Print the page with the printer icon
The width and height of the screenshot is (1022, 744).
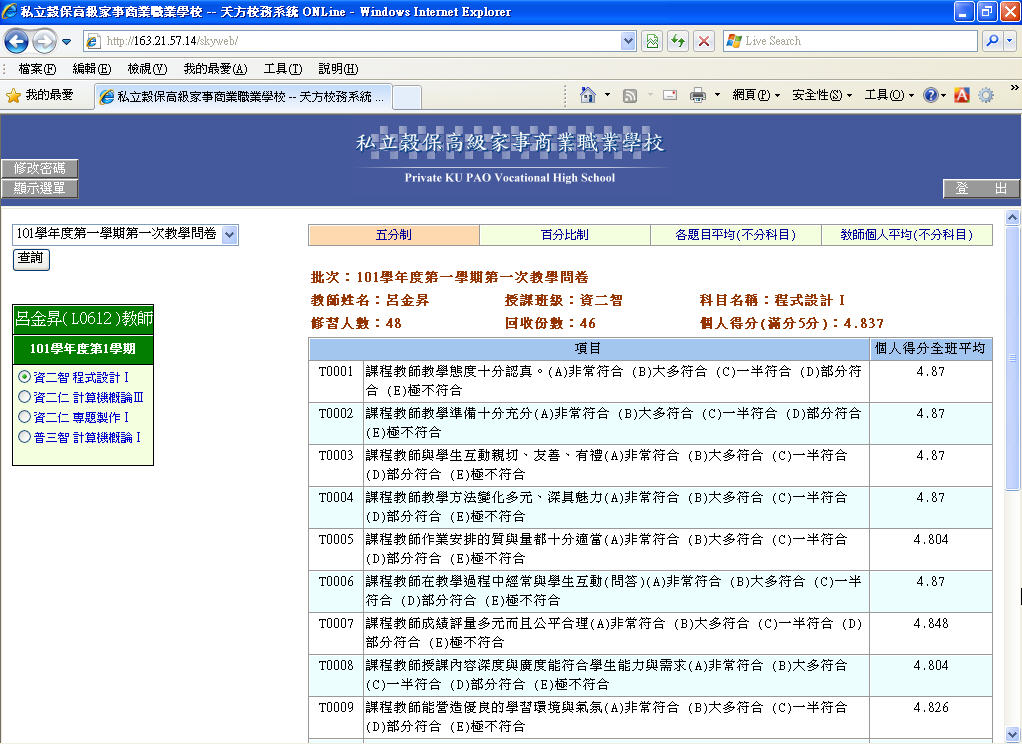pyautogui.click(x=697, y=95)
